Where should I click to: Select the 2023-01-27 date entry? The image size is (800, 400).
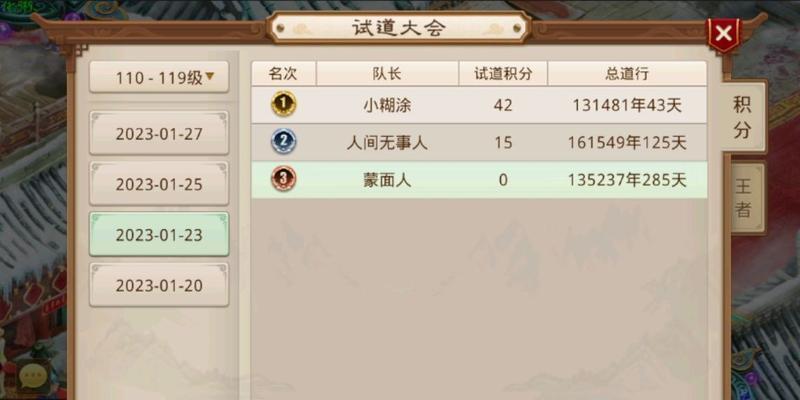pyautogui.click(x=159, y=133)
